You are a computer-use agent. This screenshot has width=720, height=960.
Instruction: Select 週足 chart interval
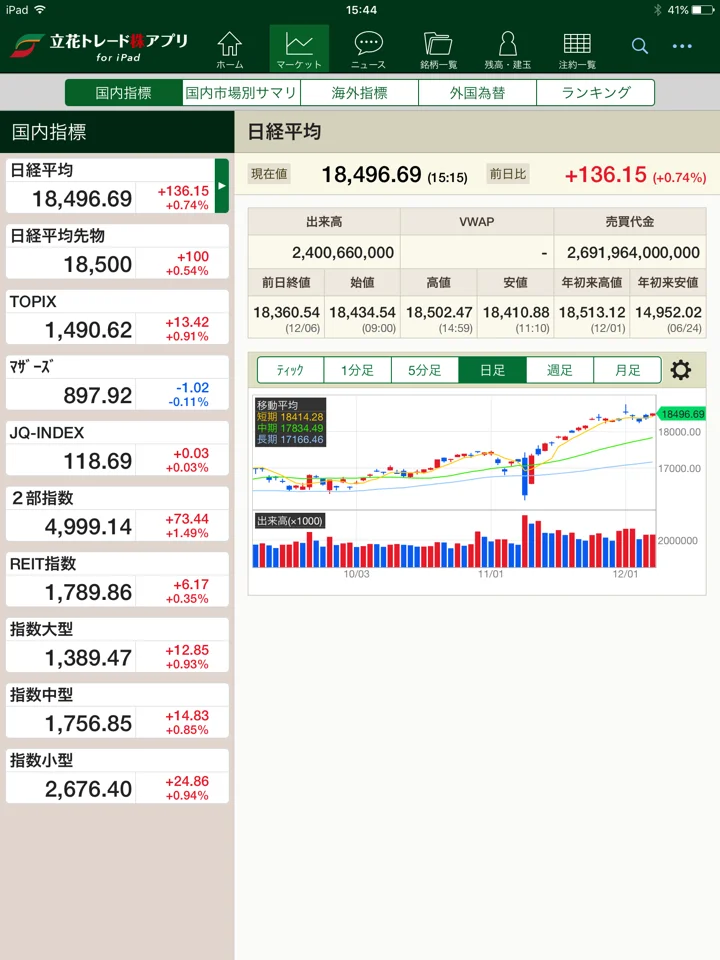560,370
